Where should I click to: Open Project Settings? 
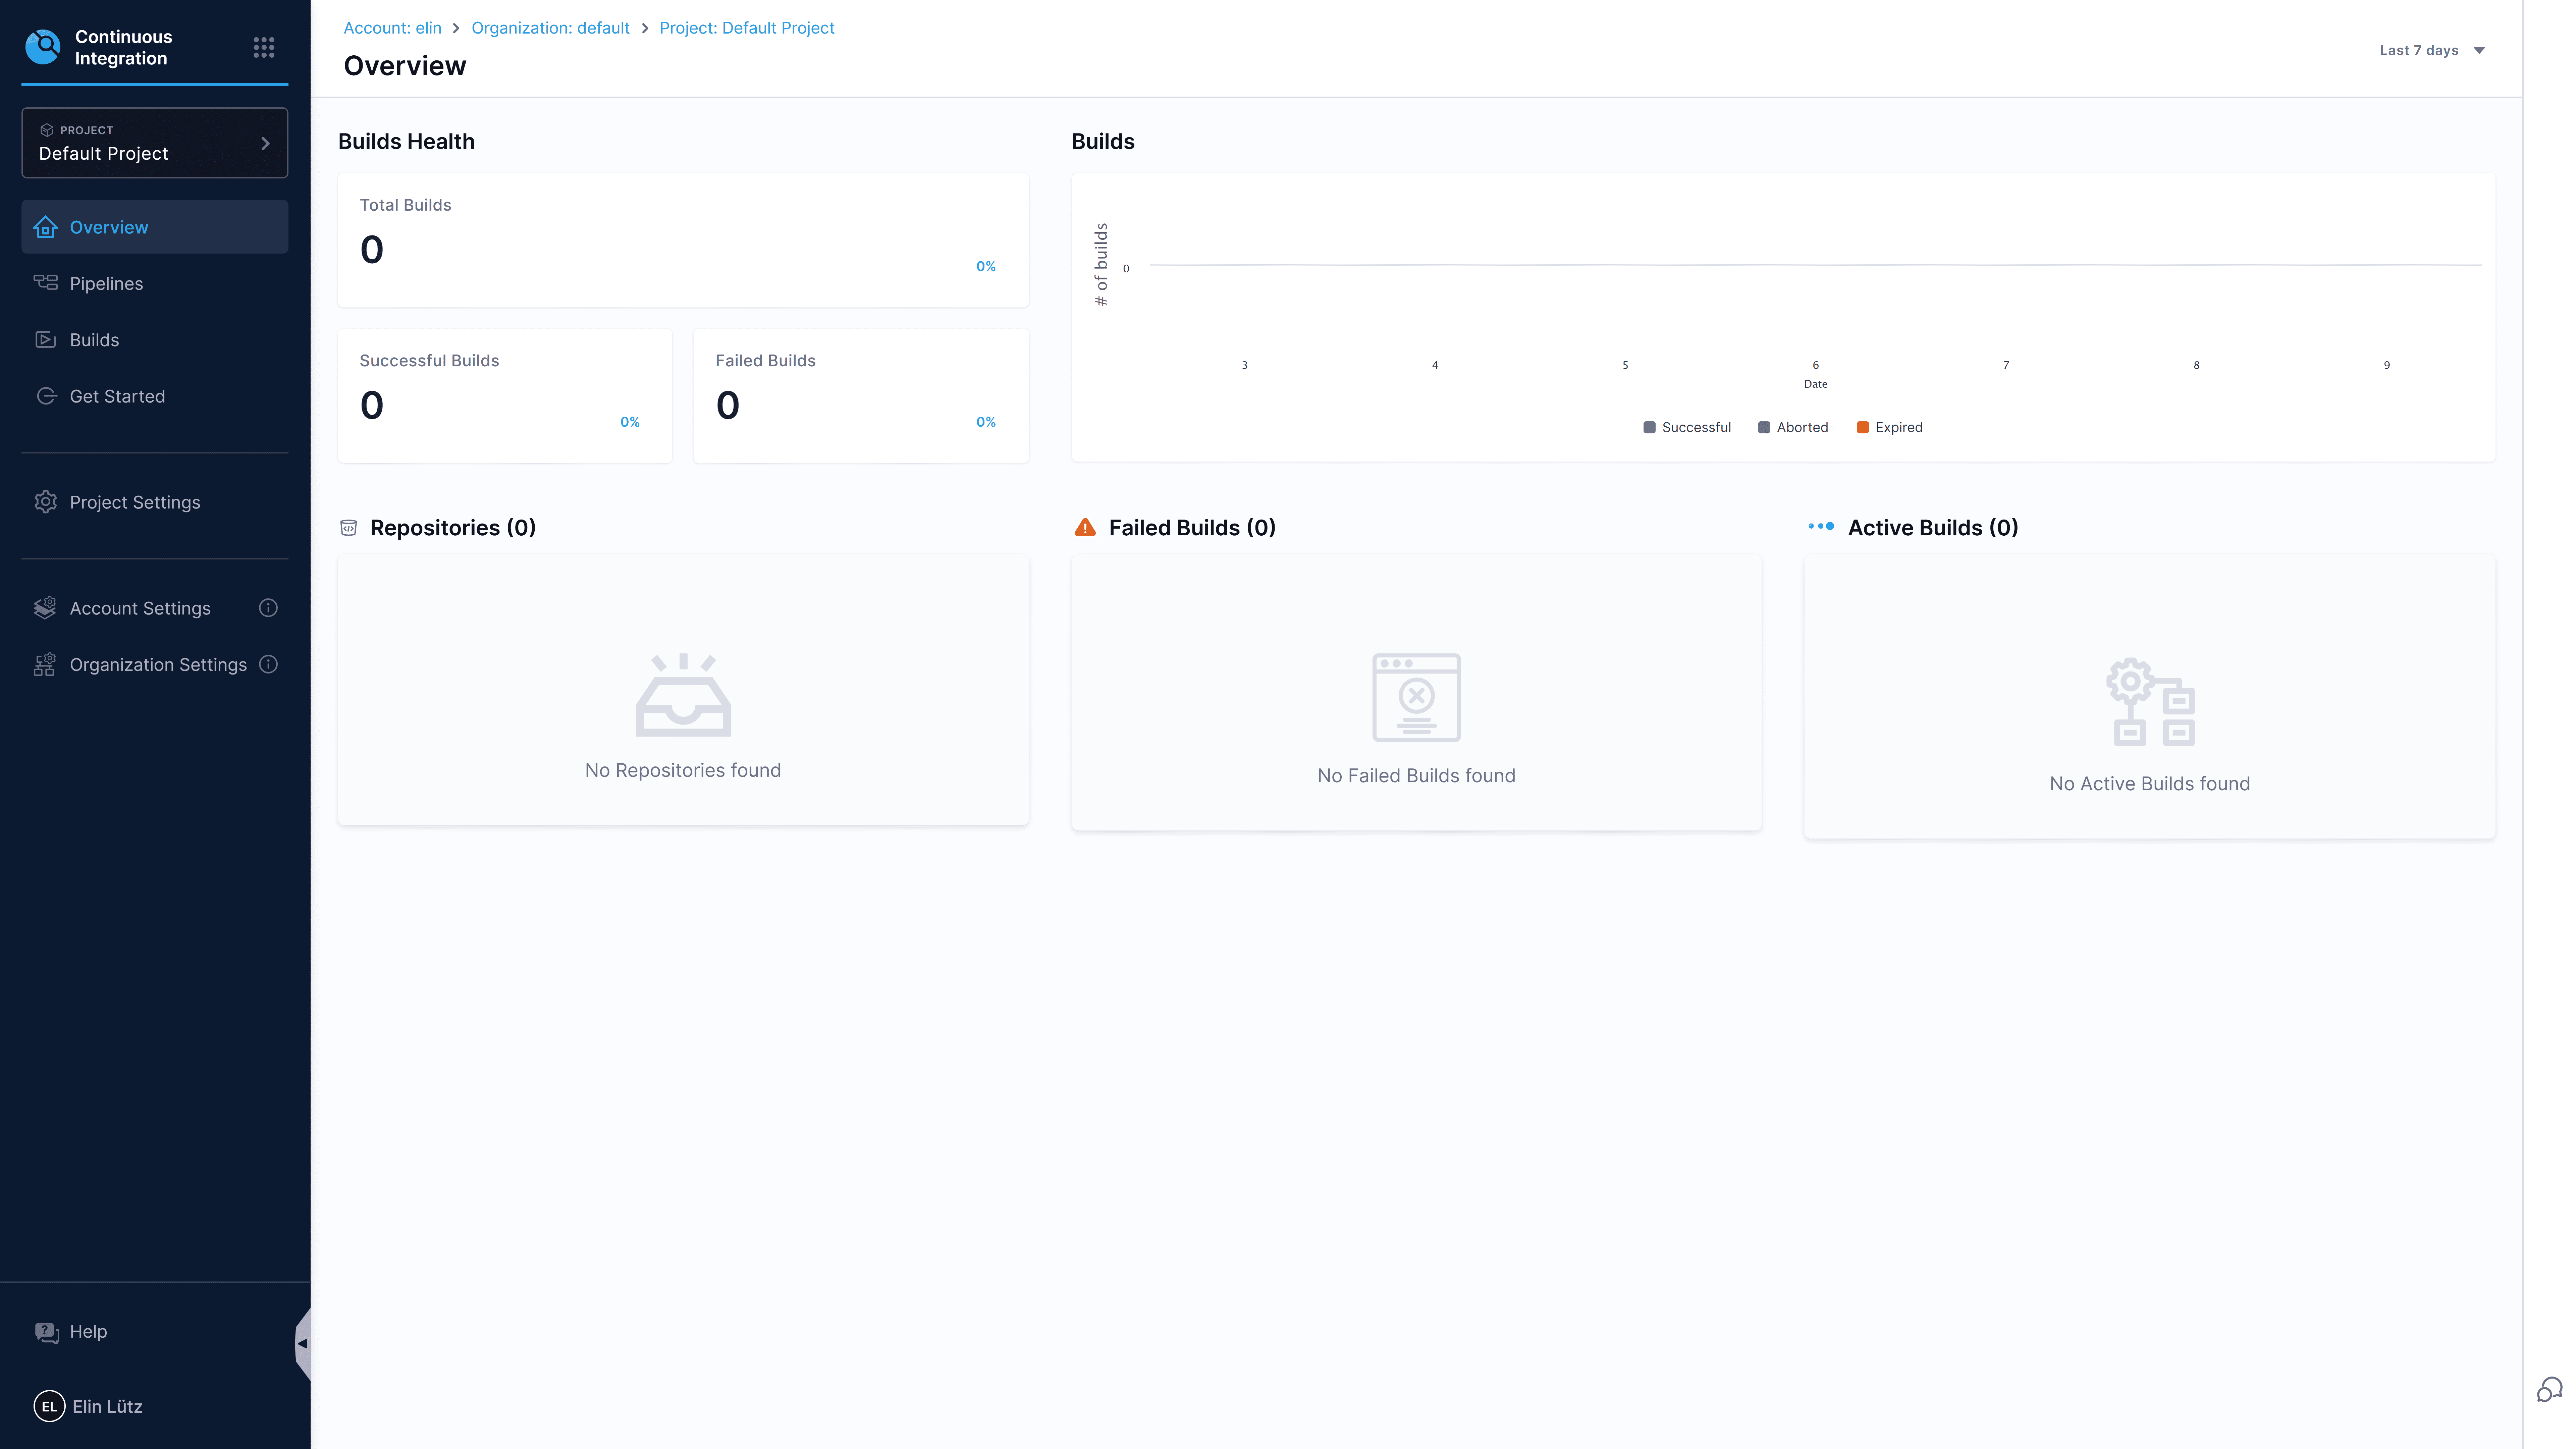click(x=155, y=502)
